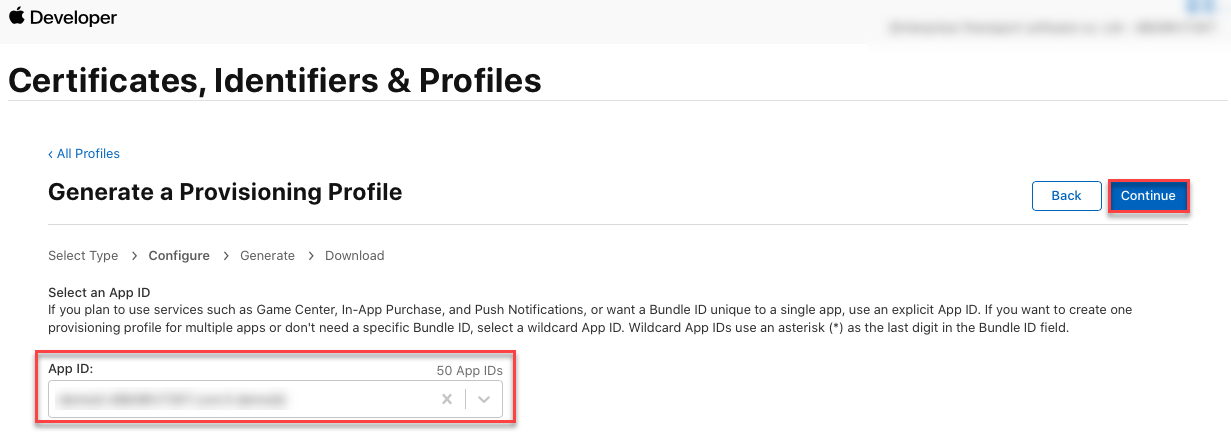Click the Apple logo icon
The height and width of the screenshot is (432, 1231).
pos(17,17)
